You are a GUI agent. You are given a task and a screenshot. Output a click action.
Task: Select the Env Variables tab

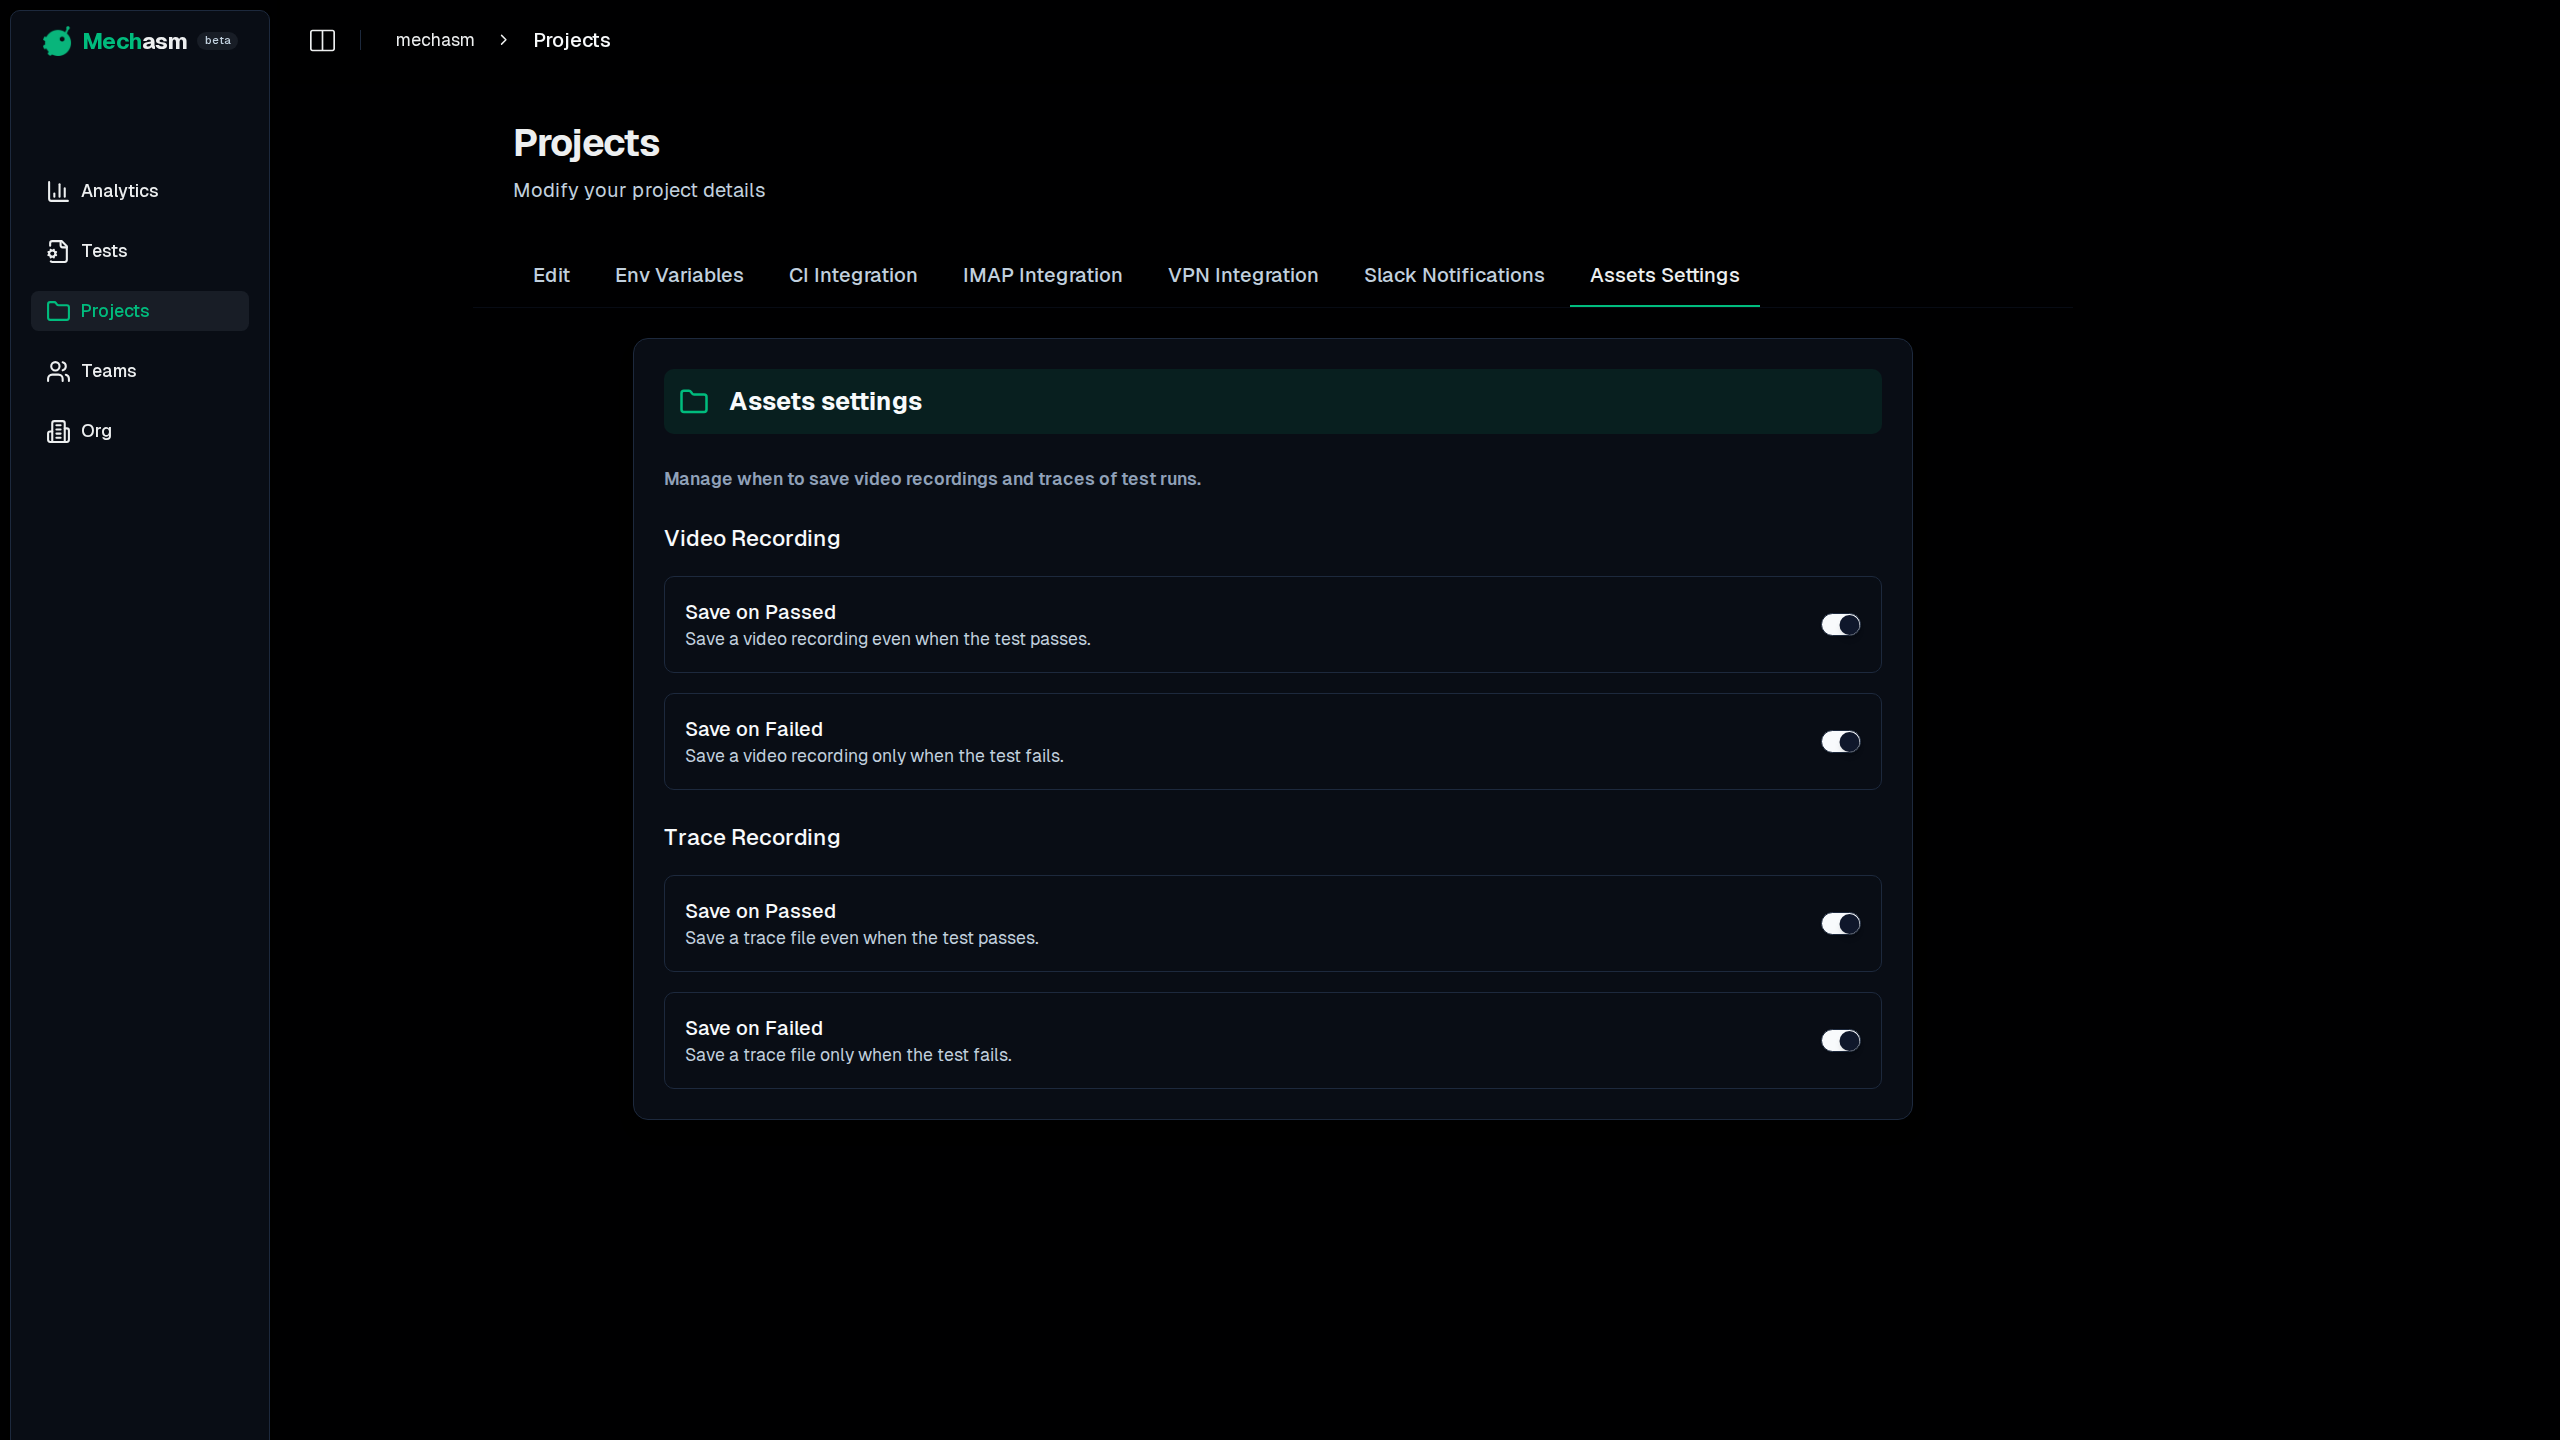(x=678, y=275)
